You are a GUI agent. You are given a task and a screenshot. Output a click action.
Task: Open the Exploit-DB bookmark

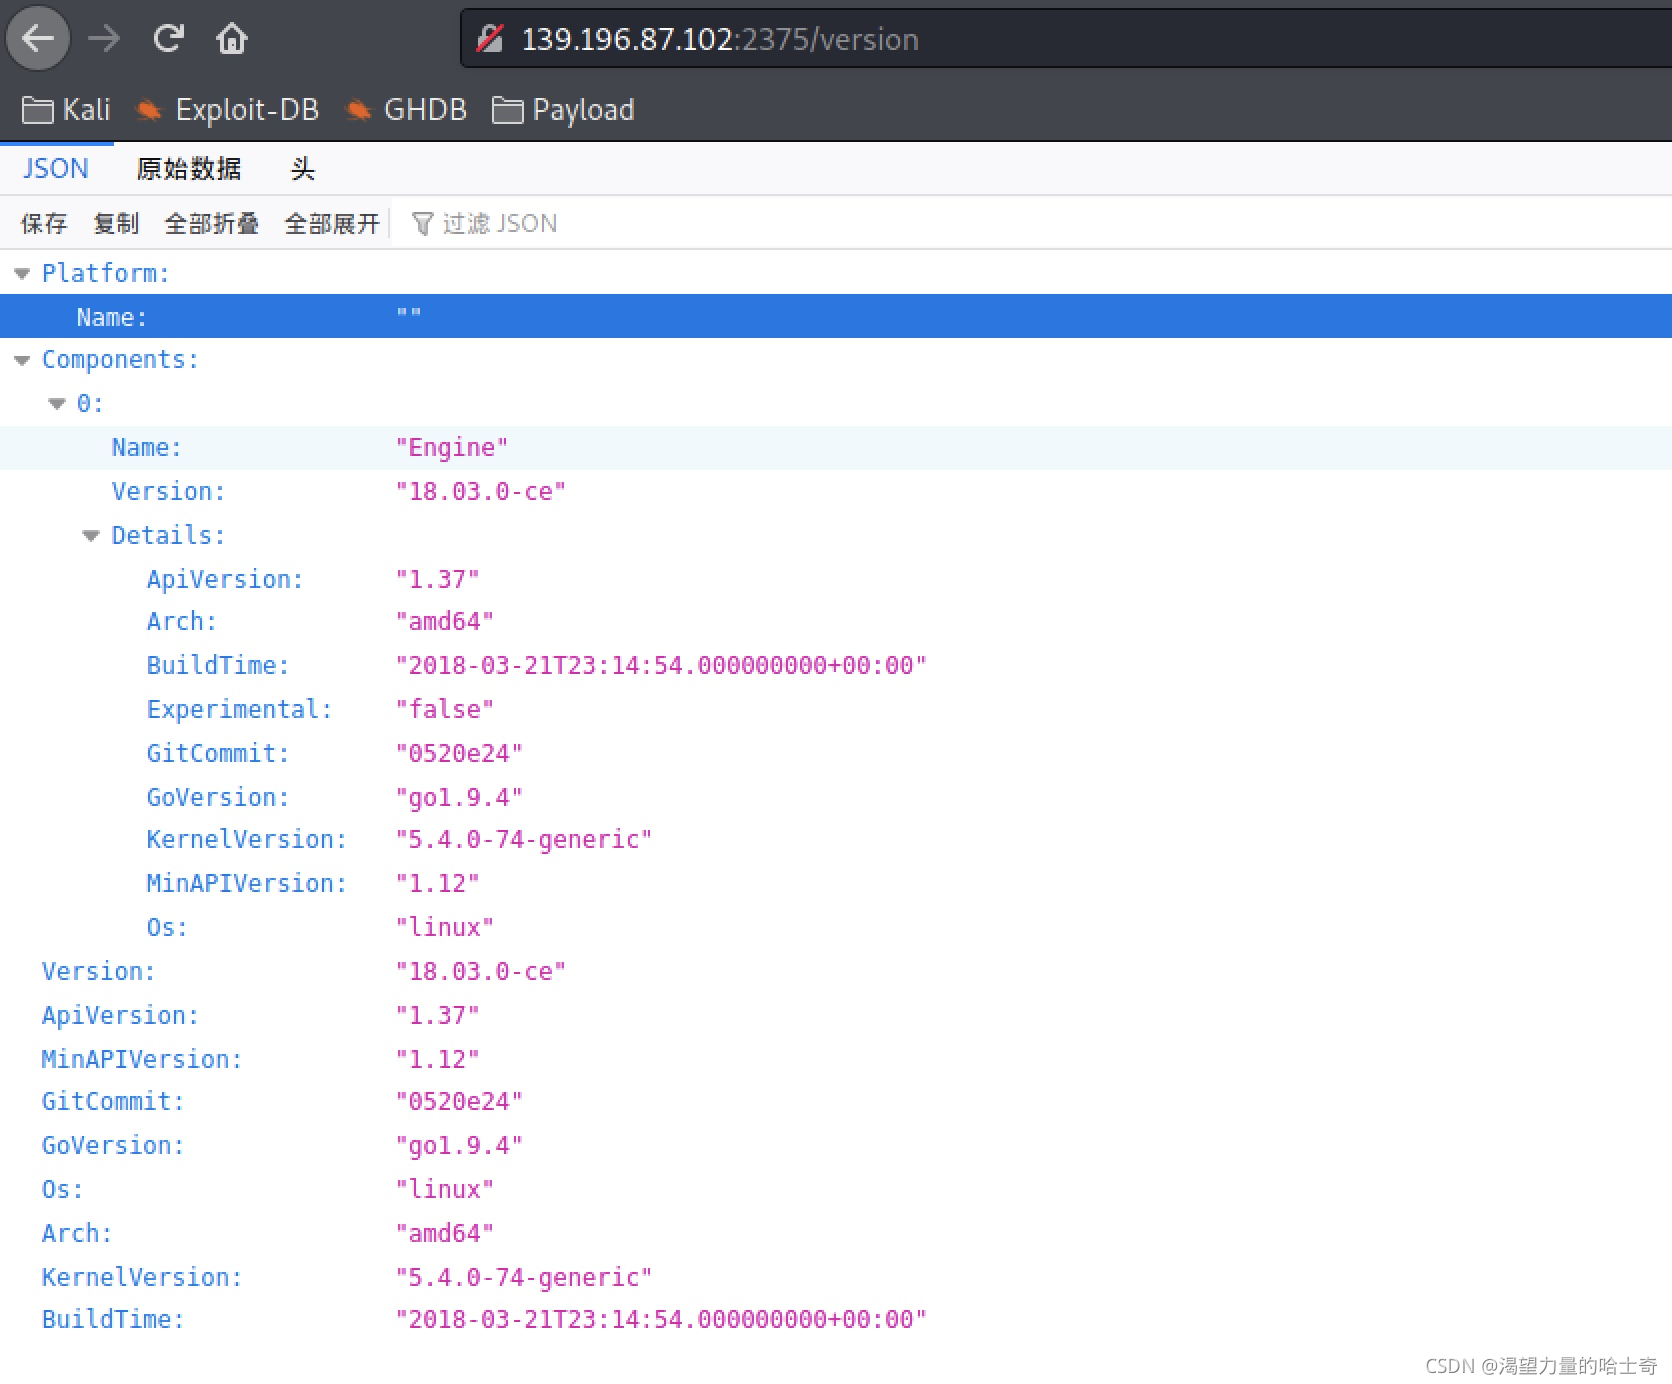(227, 110)
